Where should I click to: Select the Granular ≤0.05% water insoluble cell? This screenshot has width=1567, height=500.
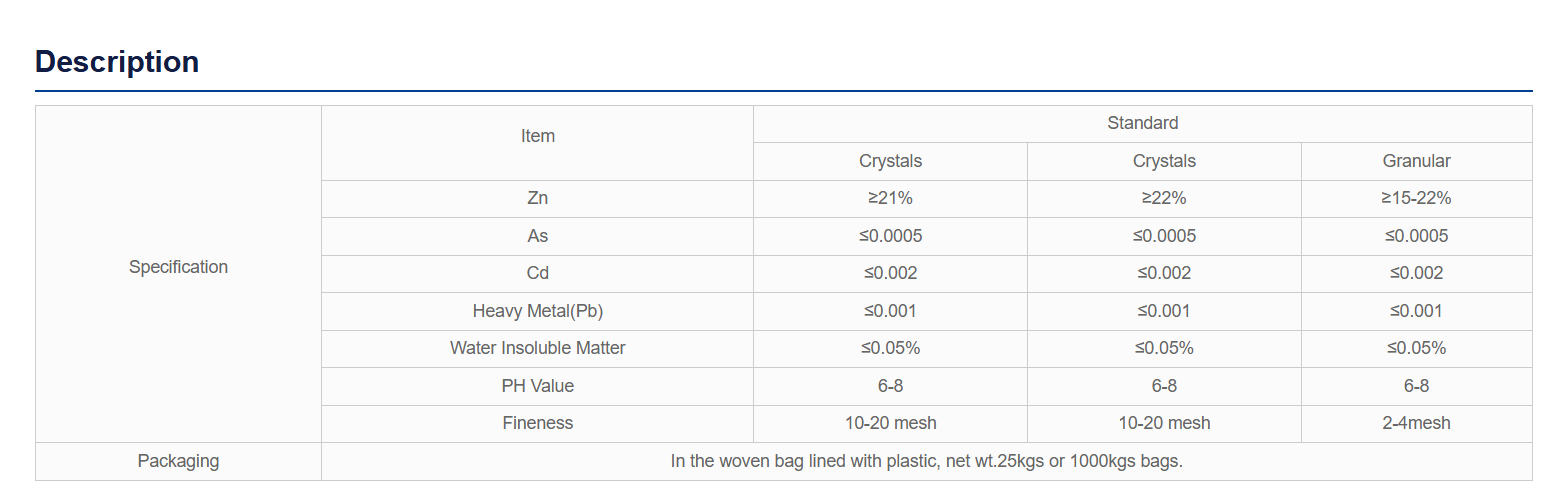1417,348
